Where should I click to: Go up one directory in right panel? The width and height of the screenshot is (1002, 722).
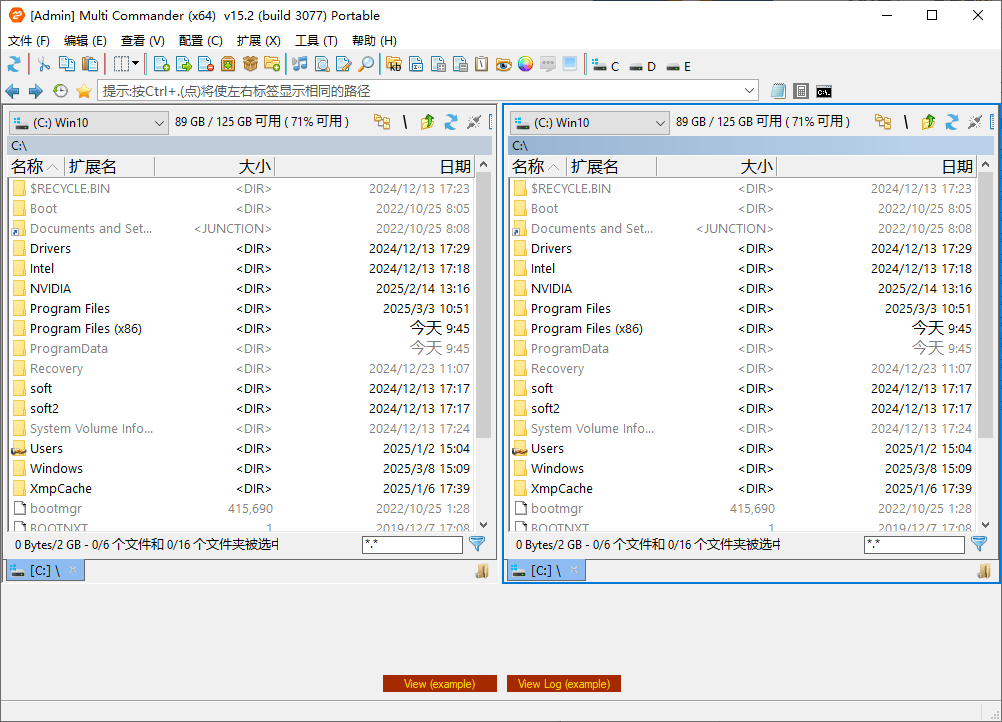pos(927,121)
